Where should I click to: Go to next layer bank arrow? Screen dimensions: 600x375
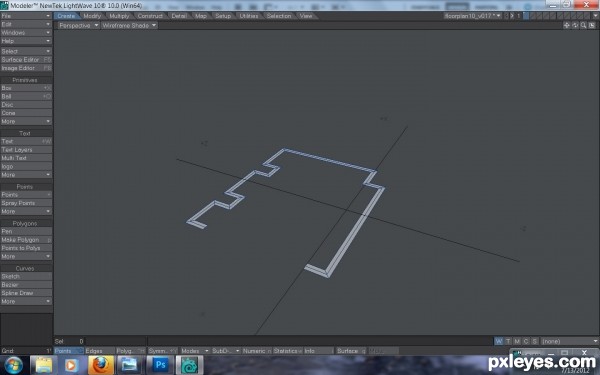(x=512, y=16)
